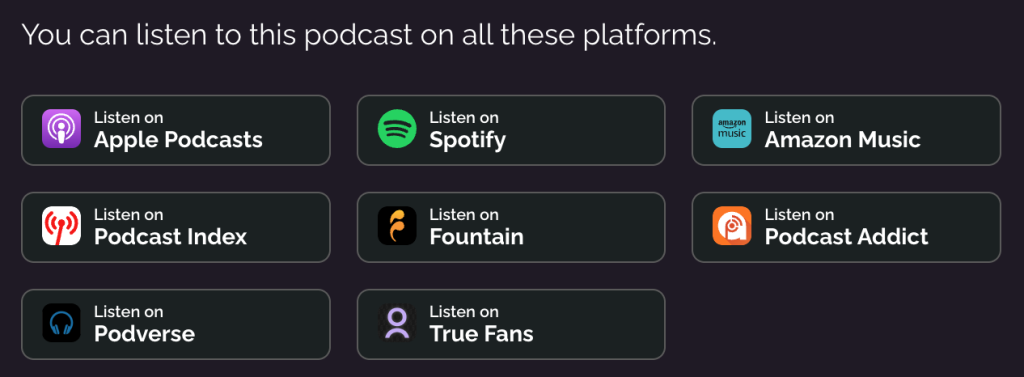Click the green Spotify logo icon

[397, 129]
